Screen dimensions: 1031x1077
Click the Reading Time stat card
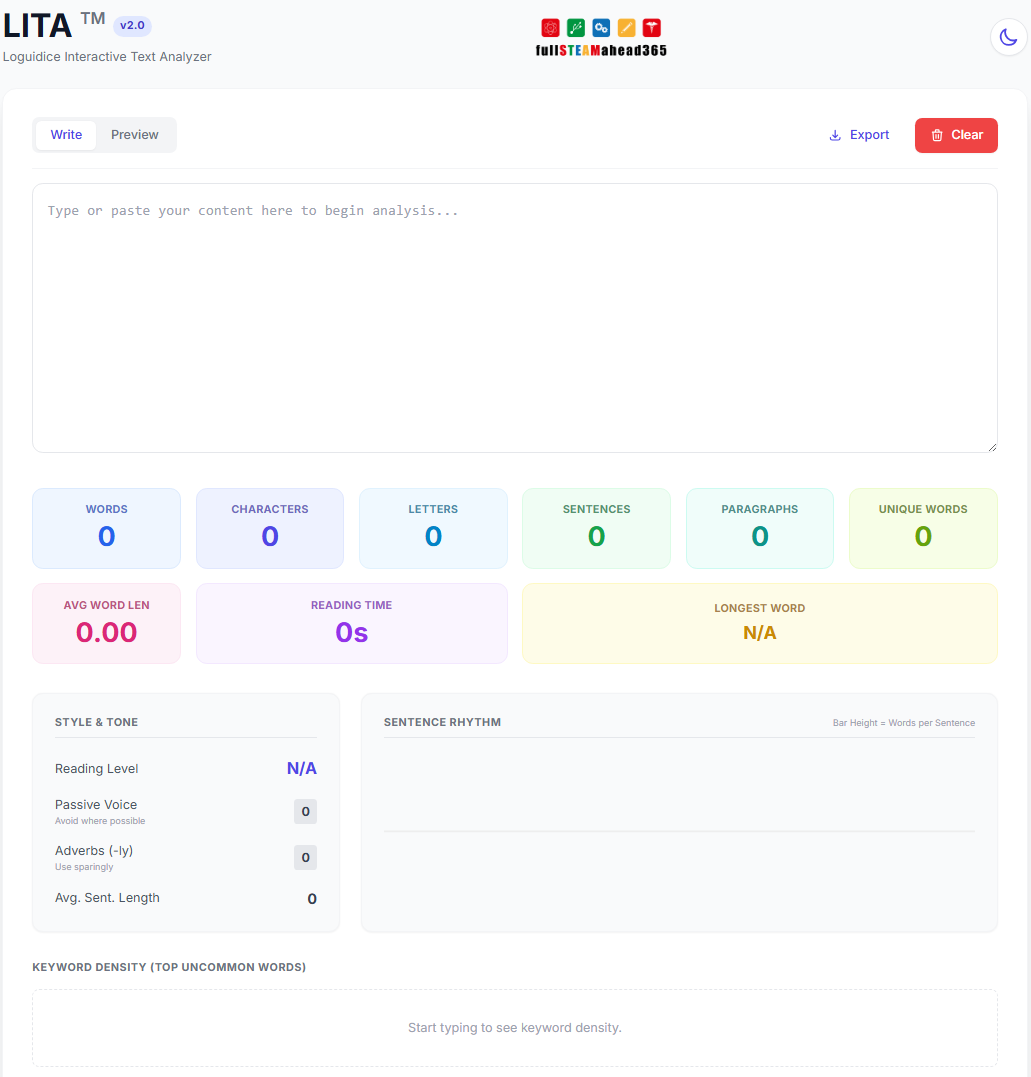[352, 624]
